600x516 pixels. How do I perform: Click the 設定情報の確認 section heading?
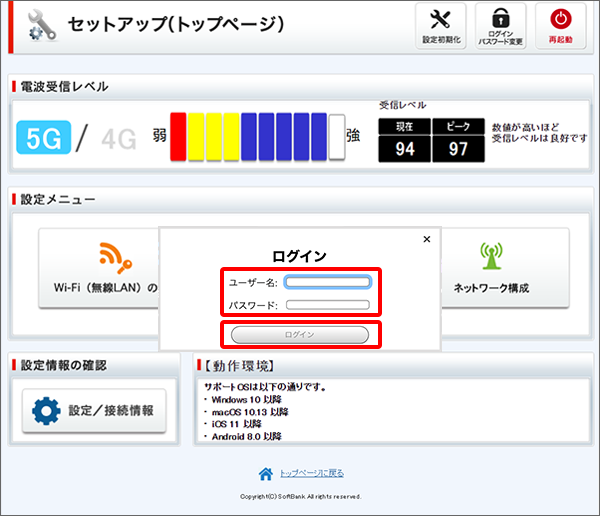click(64, 365)
